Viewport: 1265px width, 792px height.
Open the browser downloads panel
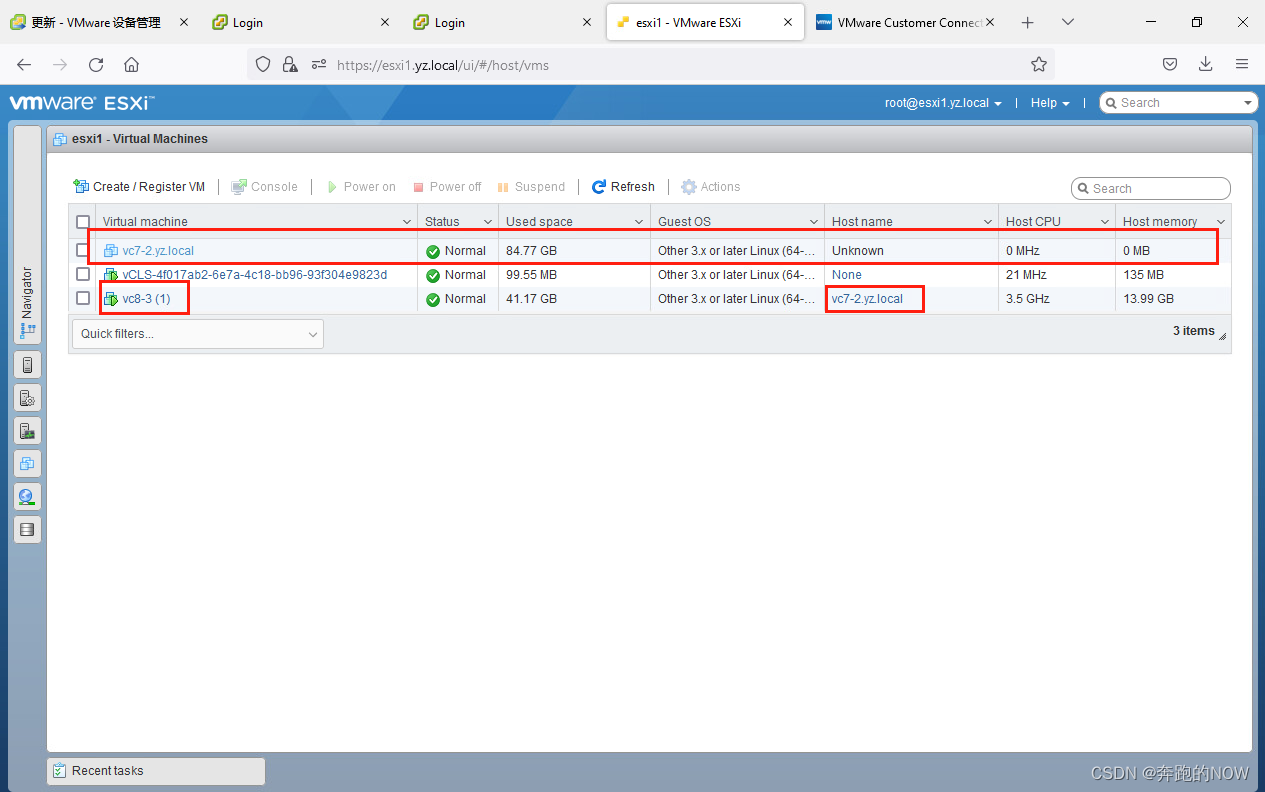click(x=1206, y=64)
